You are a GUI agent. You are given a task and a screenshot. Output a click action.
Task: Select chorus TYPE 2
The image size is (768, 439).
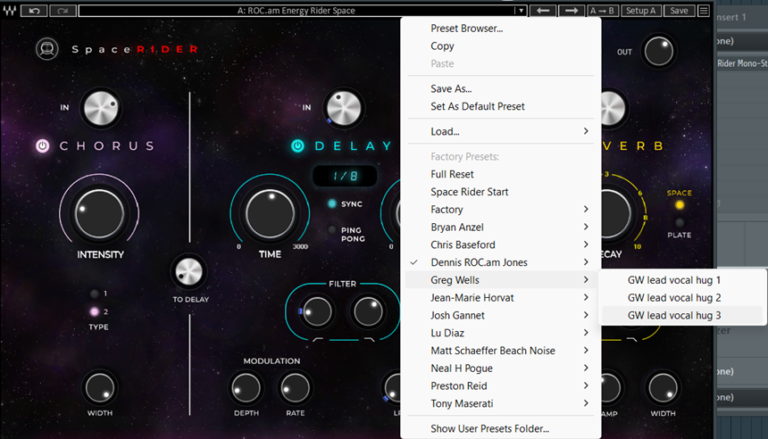(x=94, y=312)
